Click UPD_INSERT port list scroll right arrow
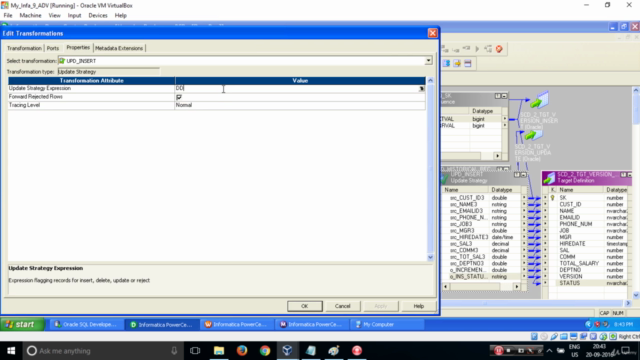 coord(517,287)
